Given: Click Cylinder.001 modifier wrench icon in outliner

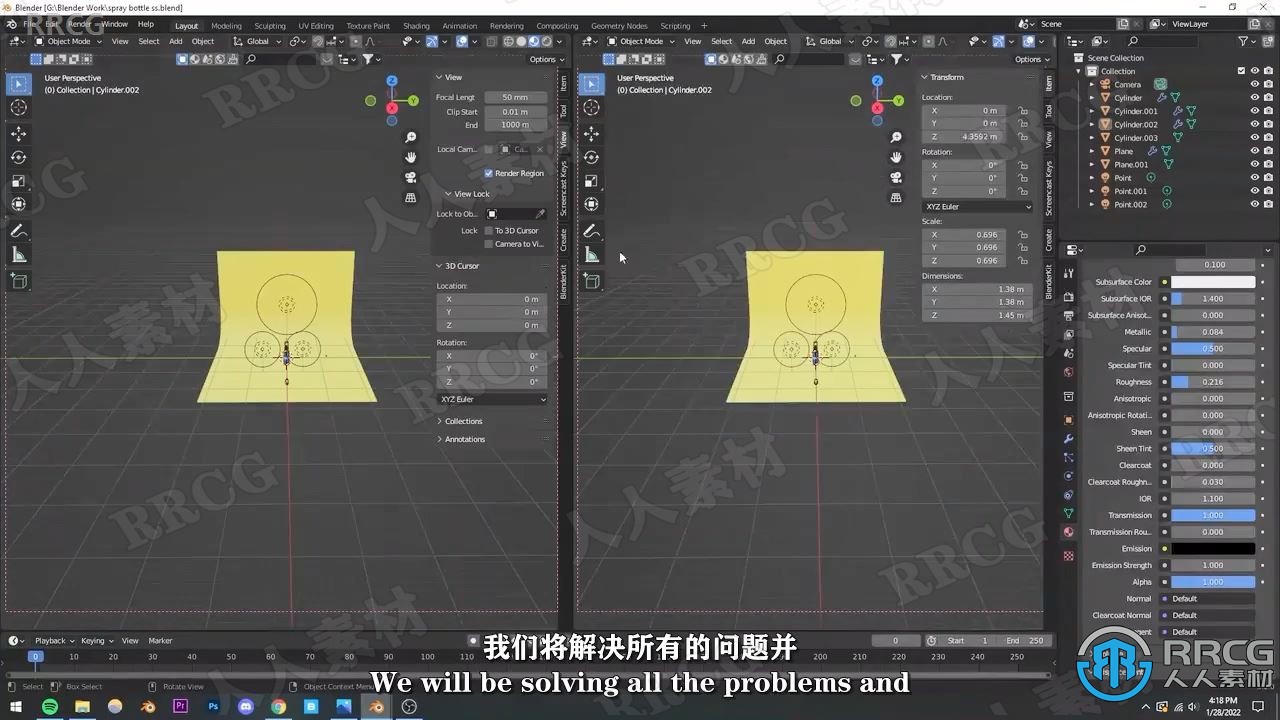Looking at the screenshot, I should [x=1178, y=111].
